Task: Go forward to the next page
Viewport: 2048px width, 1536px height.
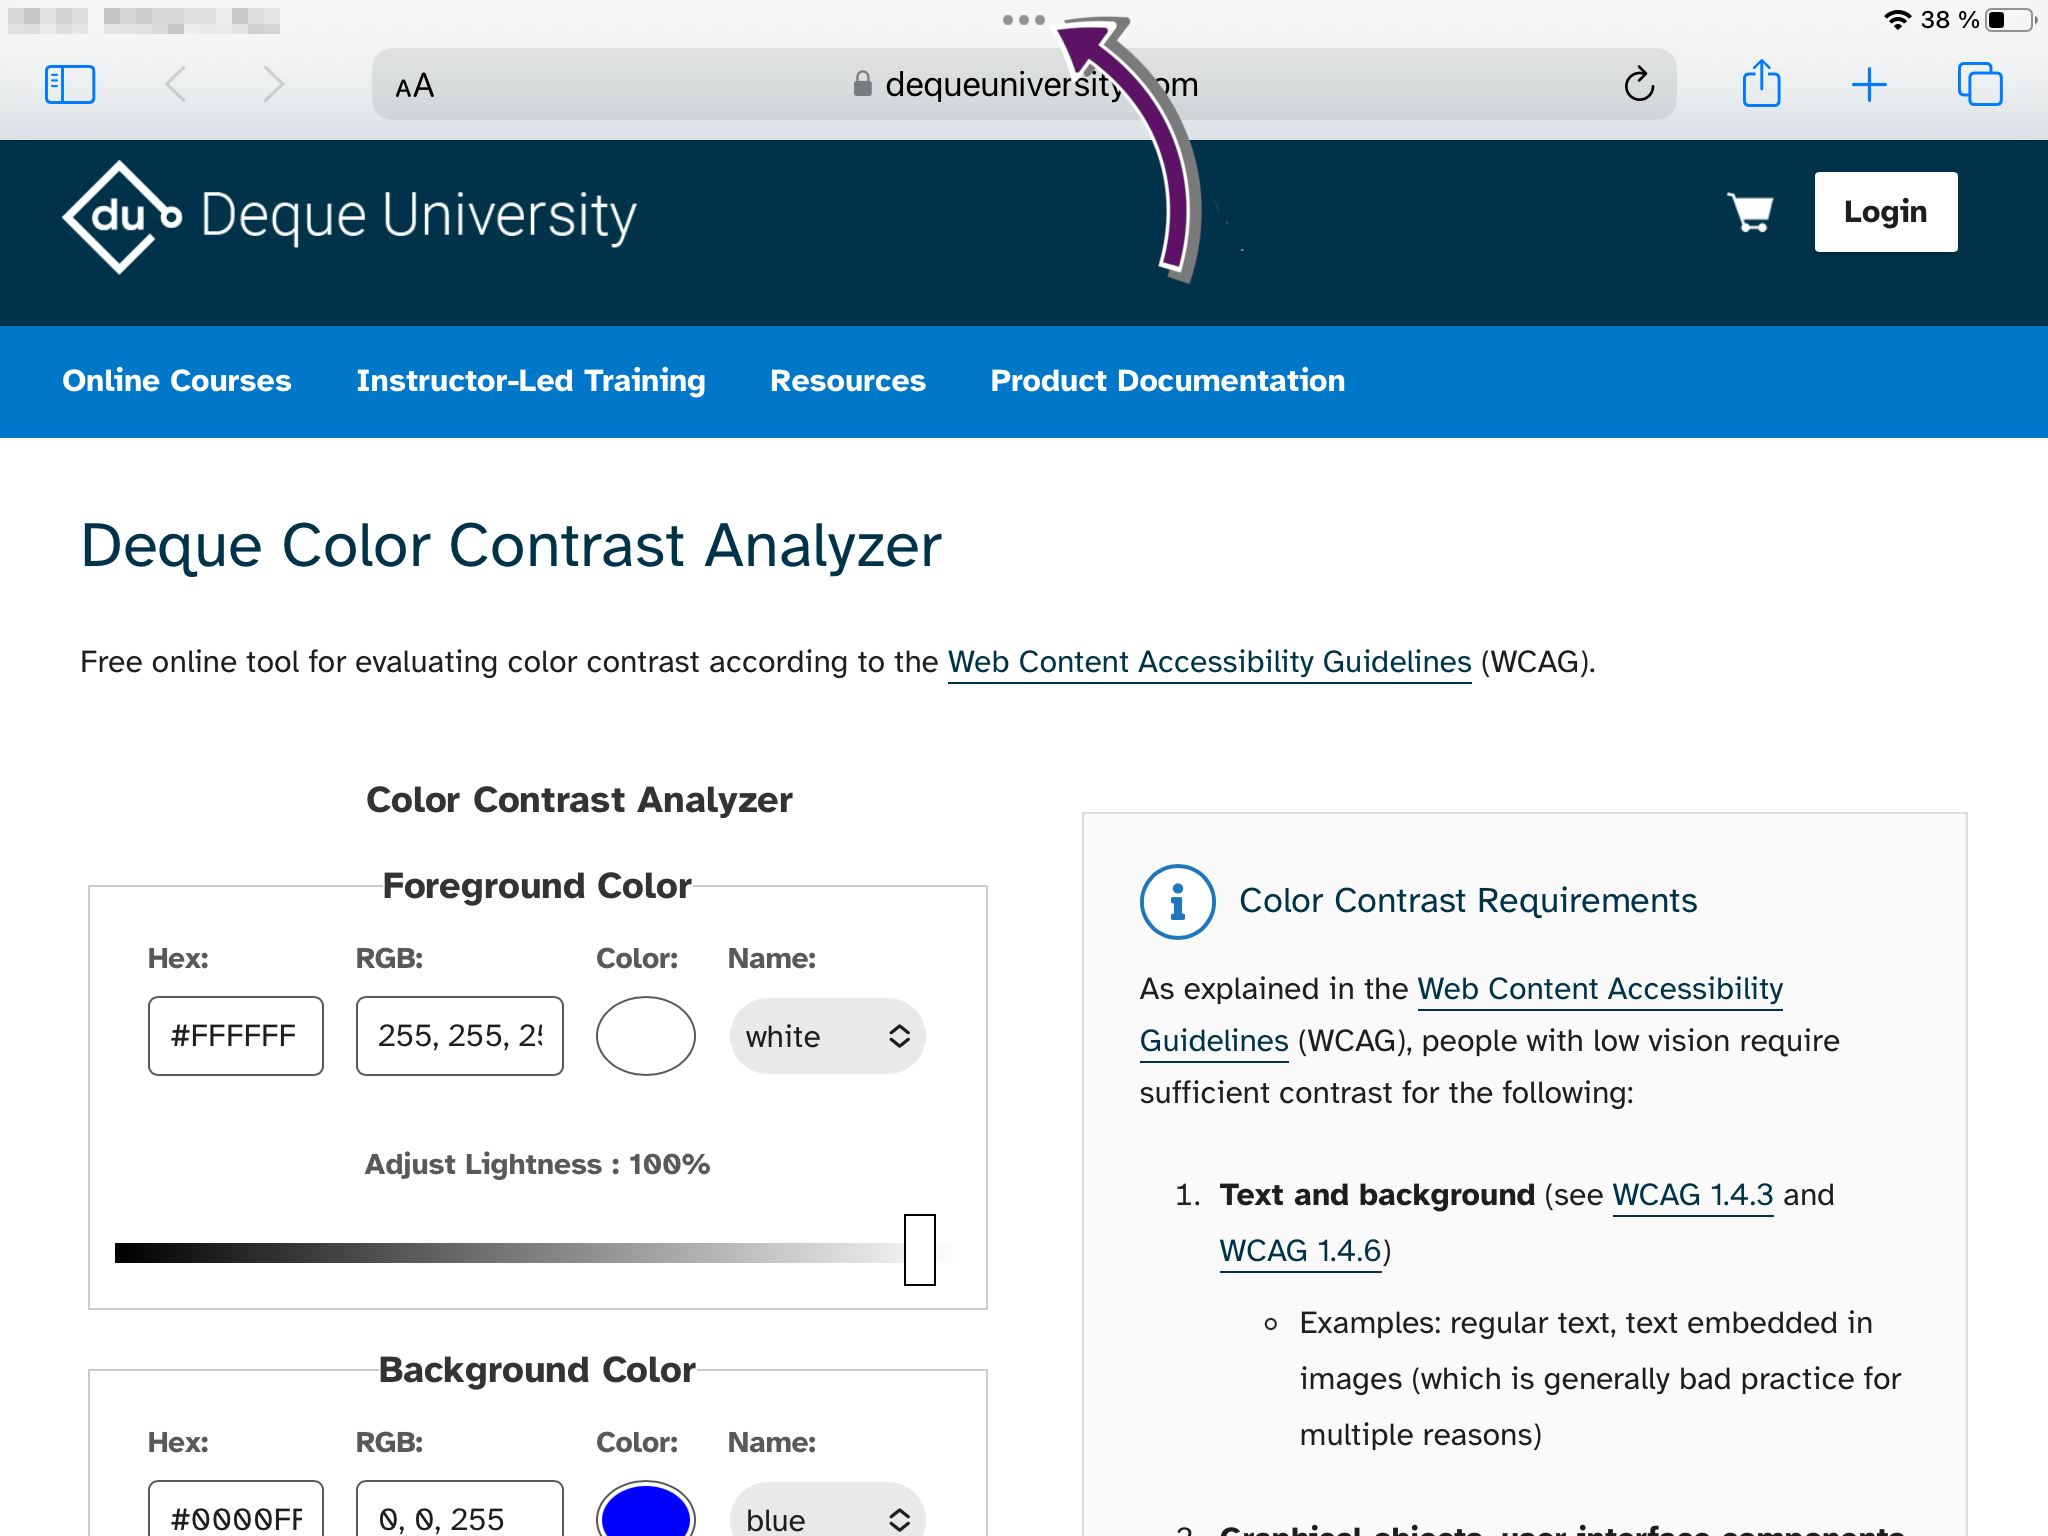Action: [x=273, y=85]
